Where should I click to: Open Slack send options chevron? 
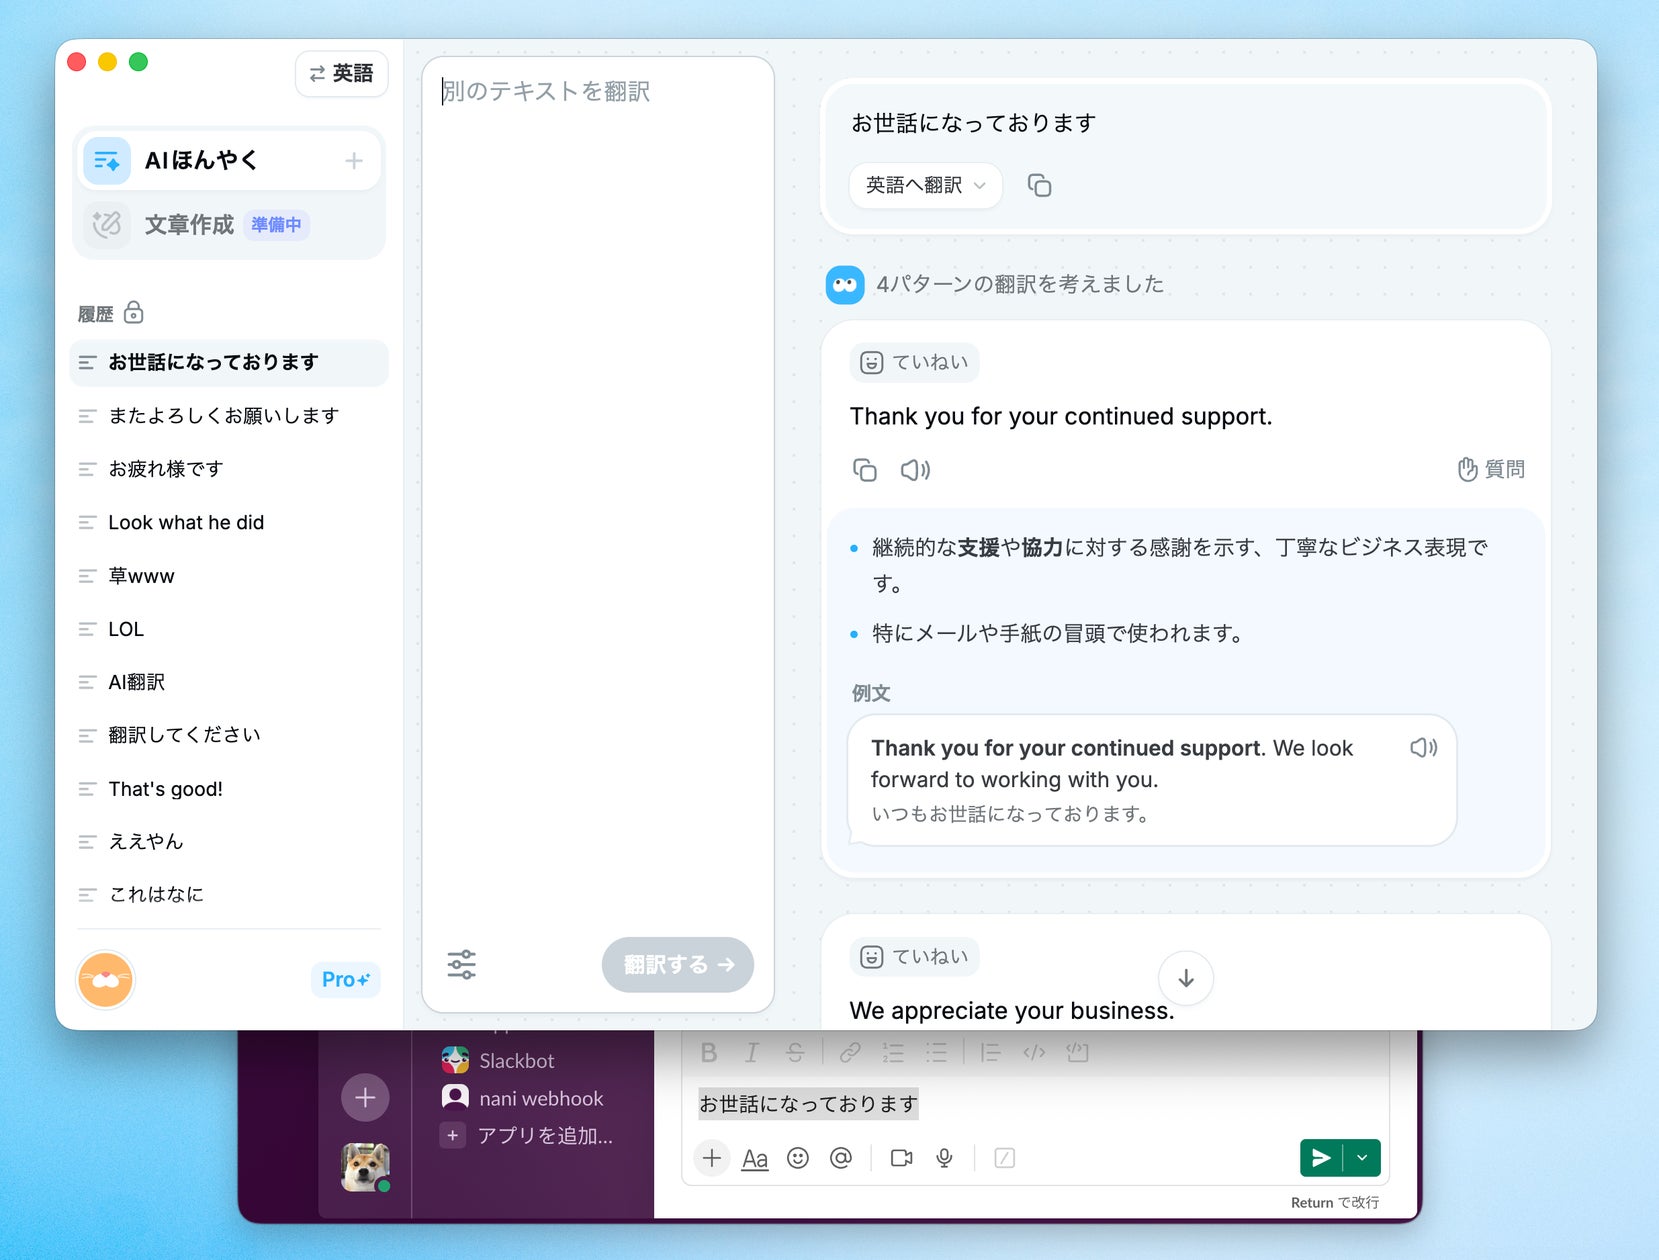click(x=1361, y=1158)
